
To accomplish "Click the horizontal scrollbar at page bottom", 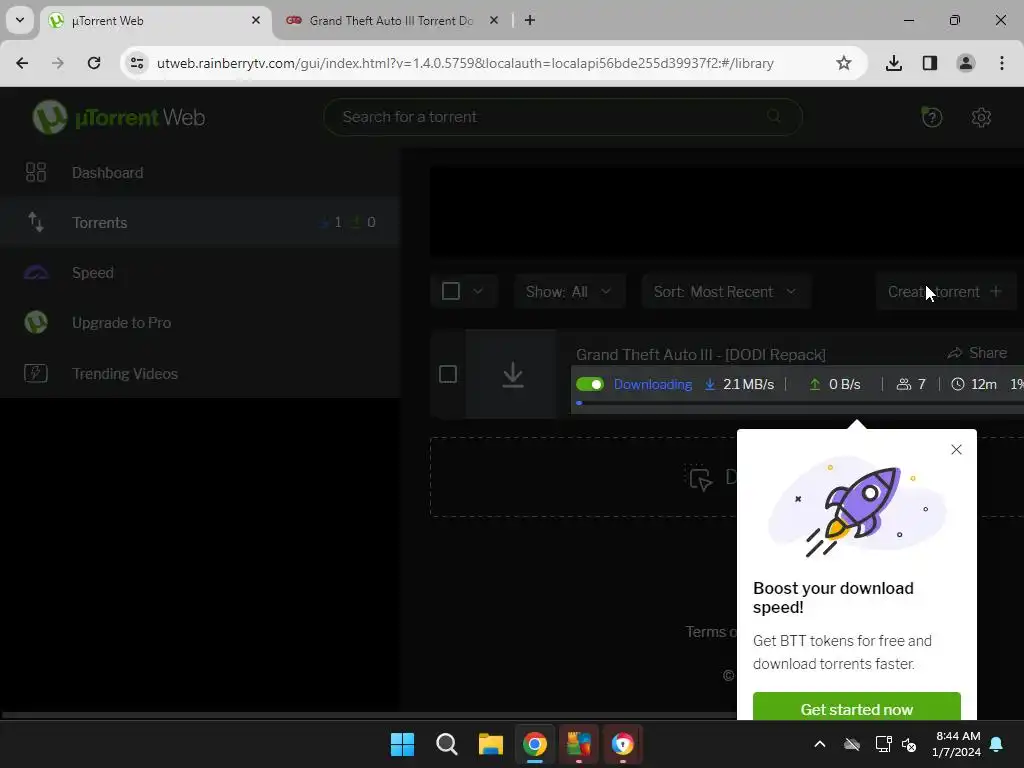I will (370, 716).
